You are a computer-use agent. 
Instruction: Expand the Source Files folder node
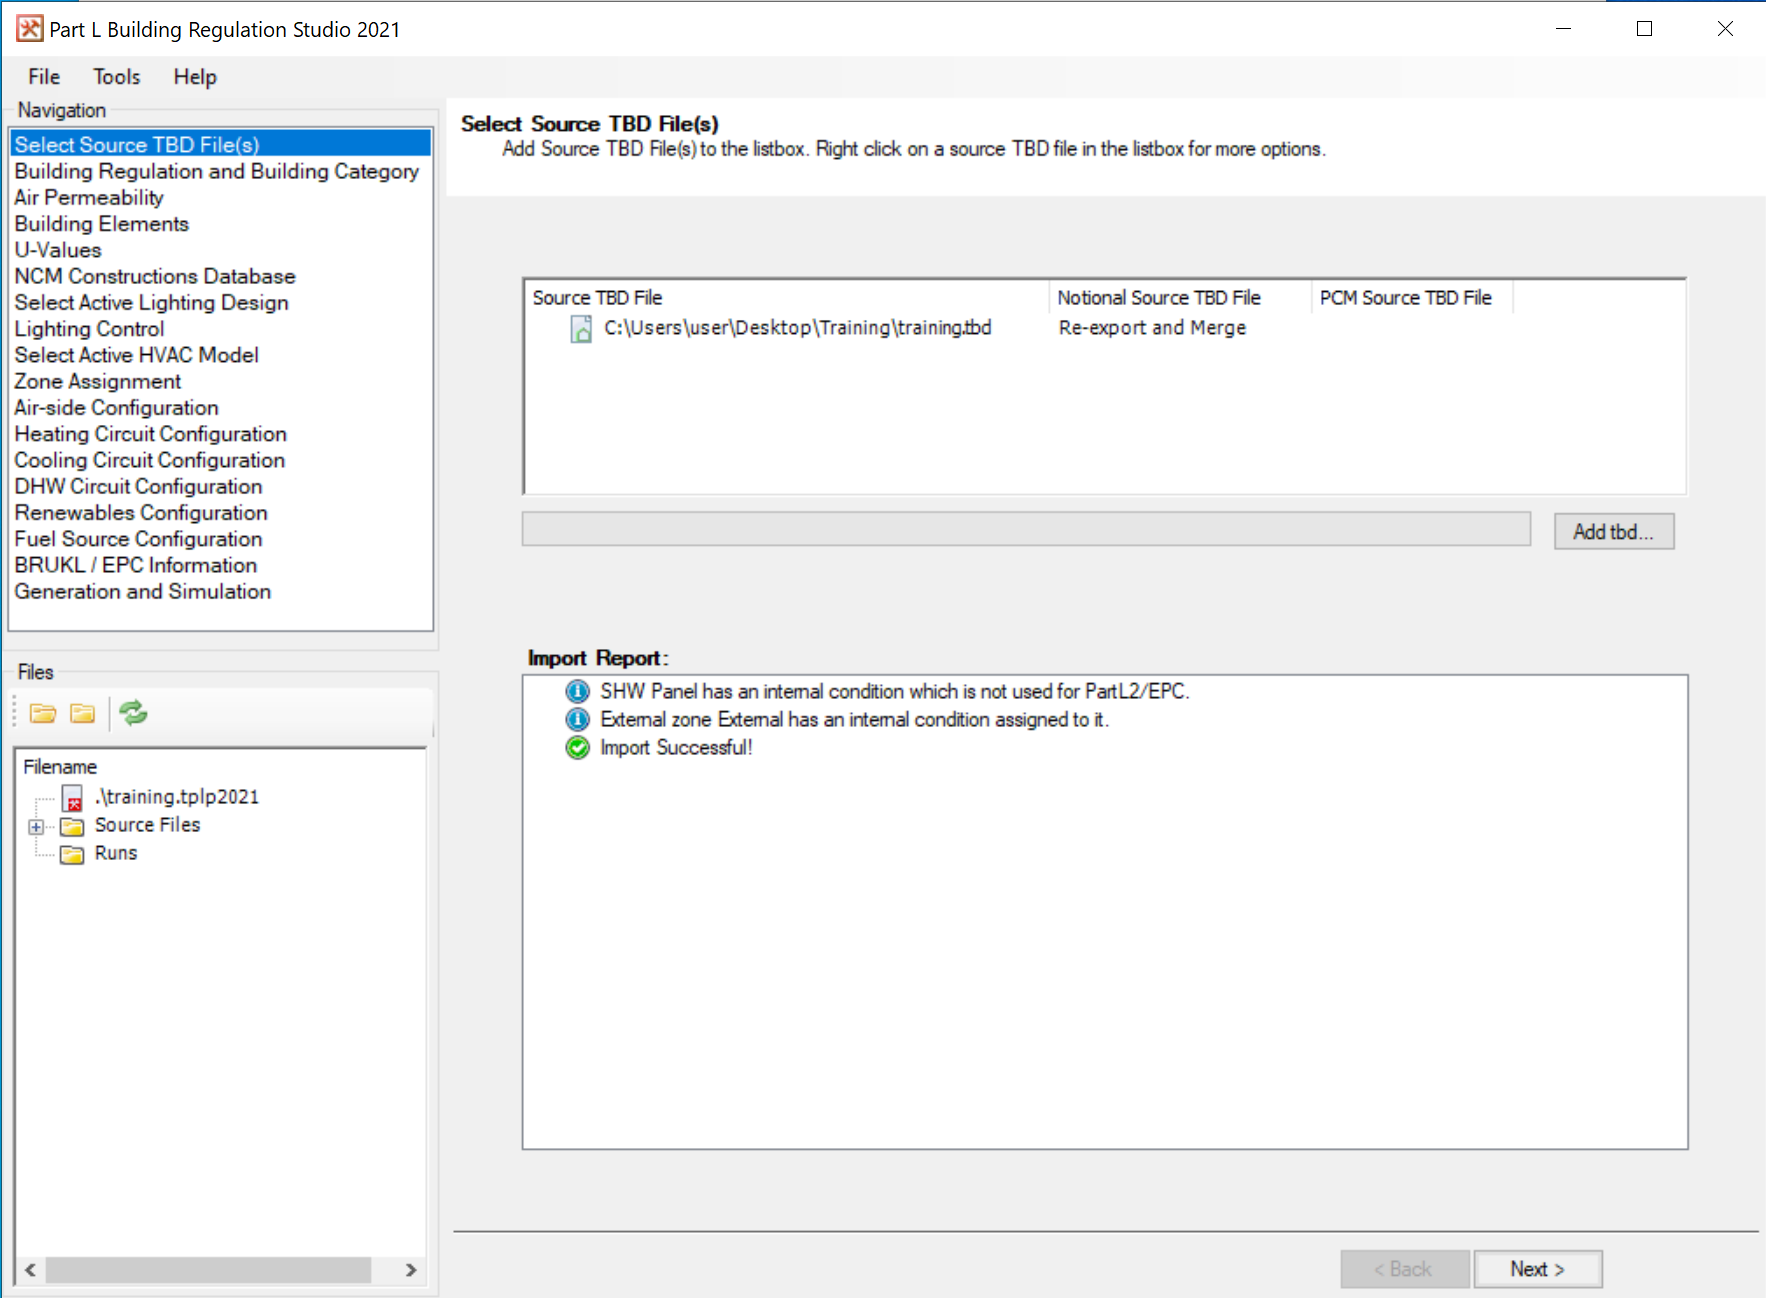tap(36, 827)
